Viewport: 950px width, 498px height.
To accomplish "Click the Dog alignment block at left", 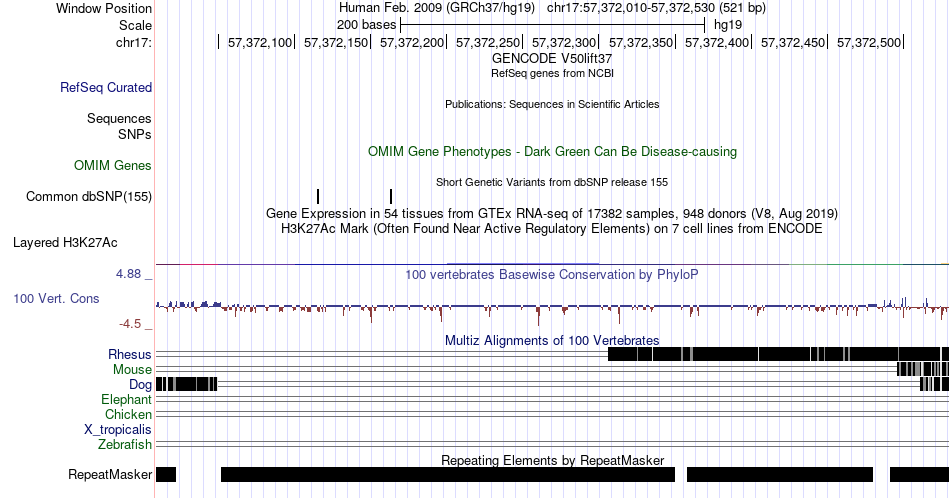I will (187, 384).
